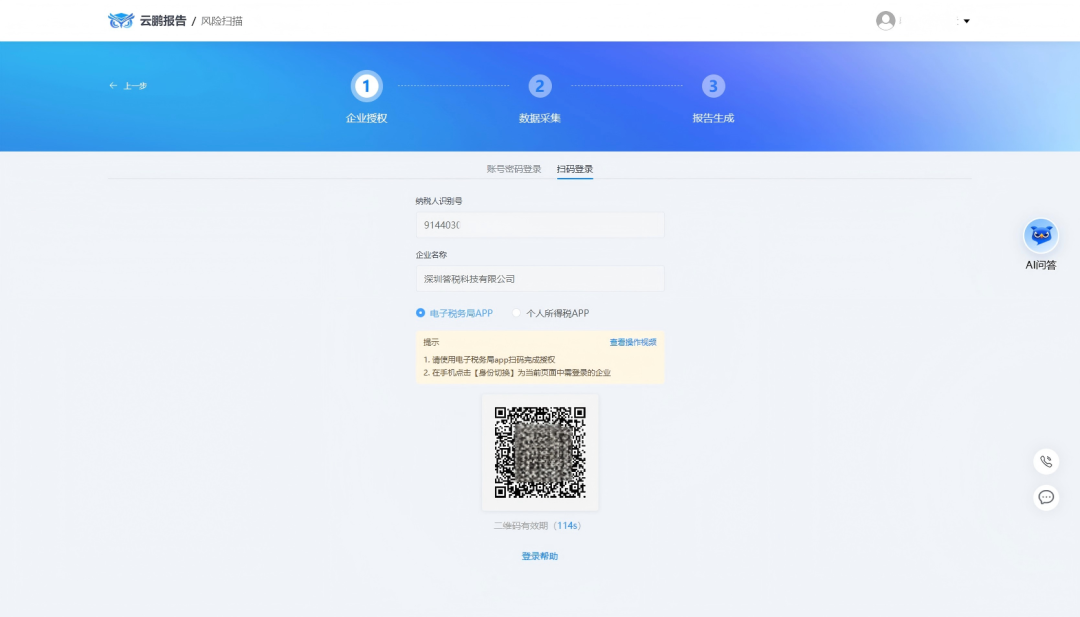Click the user avatar in top bar

coord(884,19)
